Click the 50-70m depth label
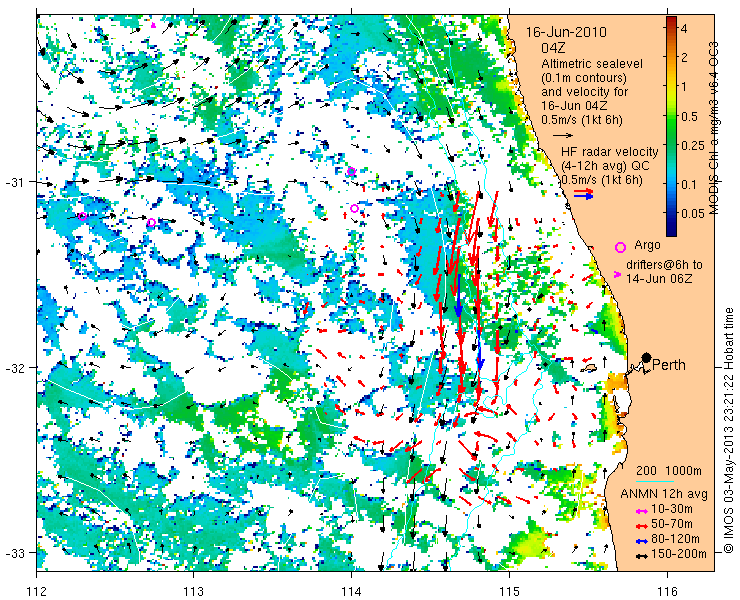The image size is (740, 600). [x=672, y=524]
